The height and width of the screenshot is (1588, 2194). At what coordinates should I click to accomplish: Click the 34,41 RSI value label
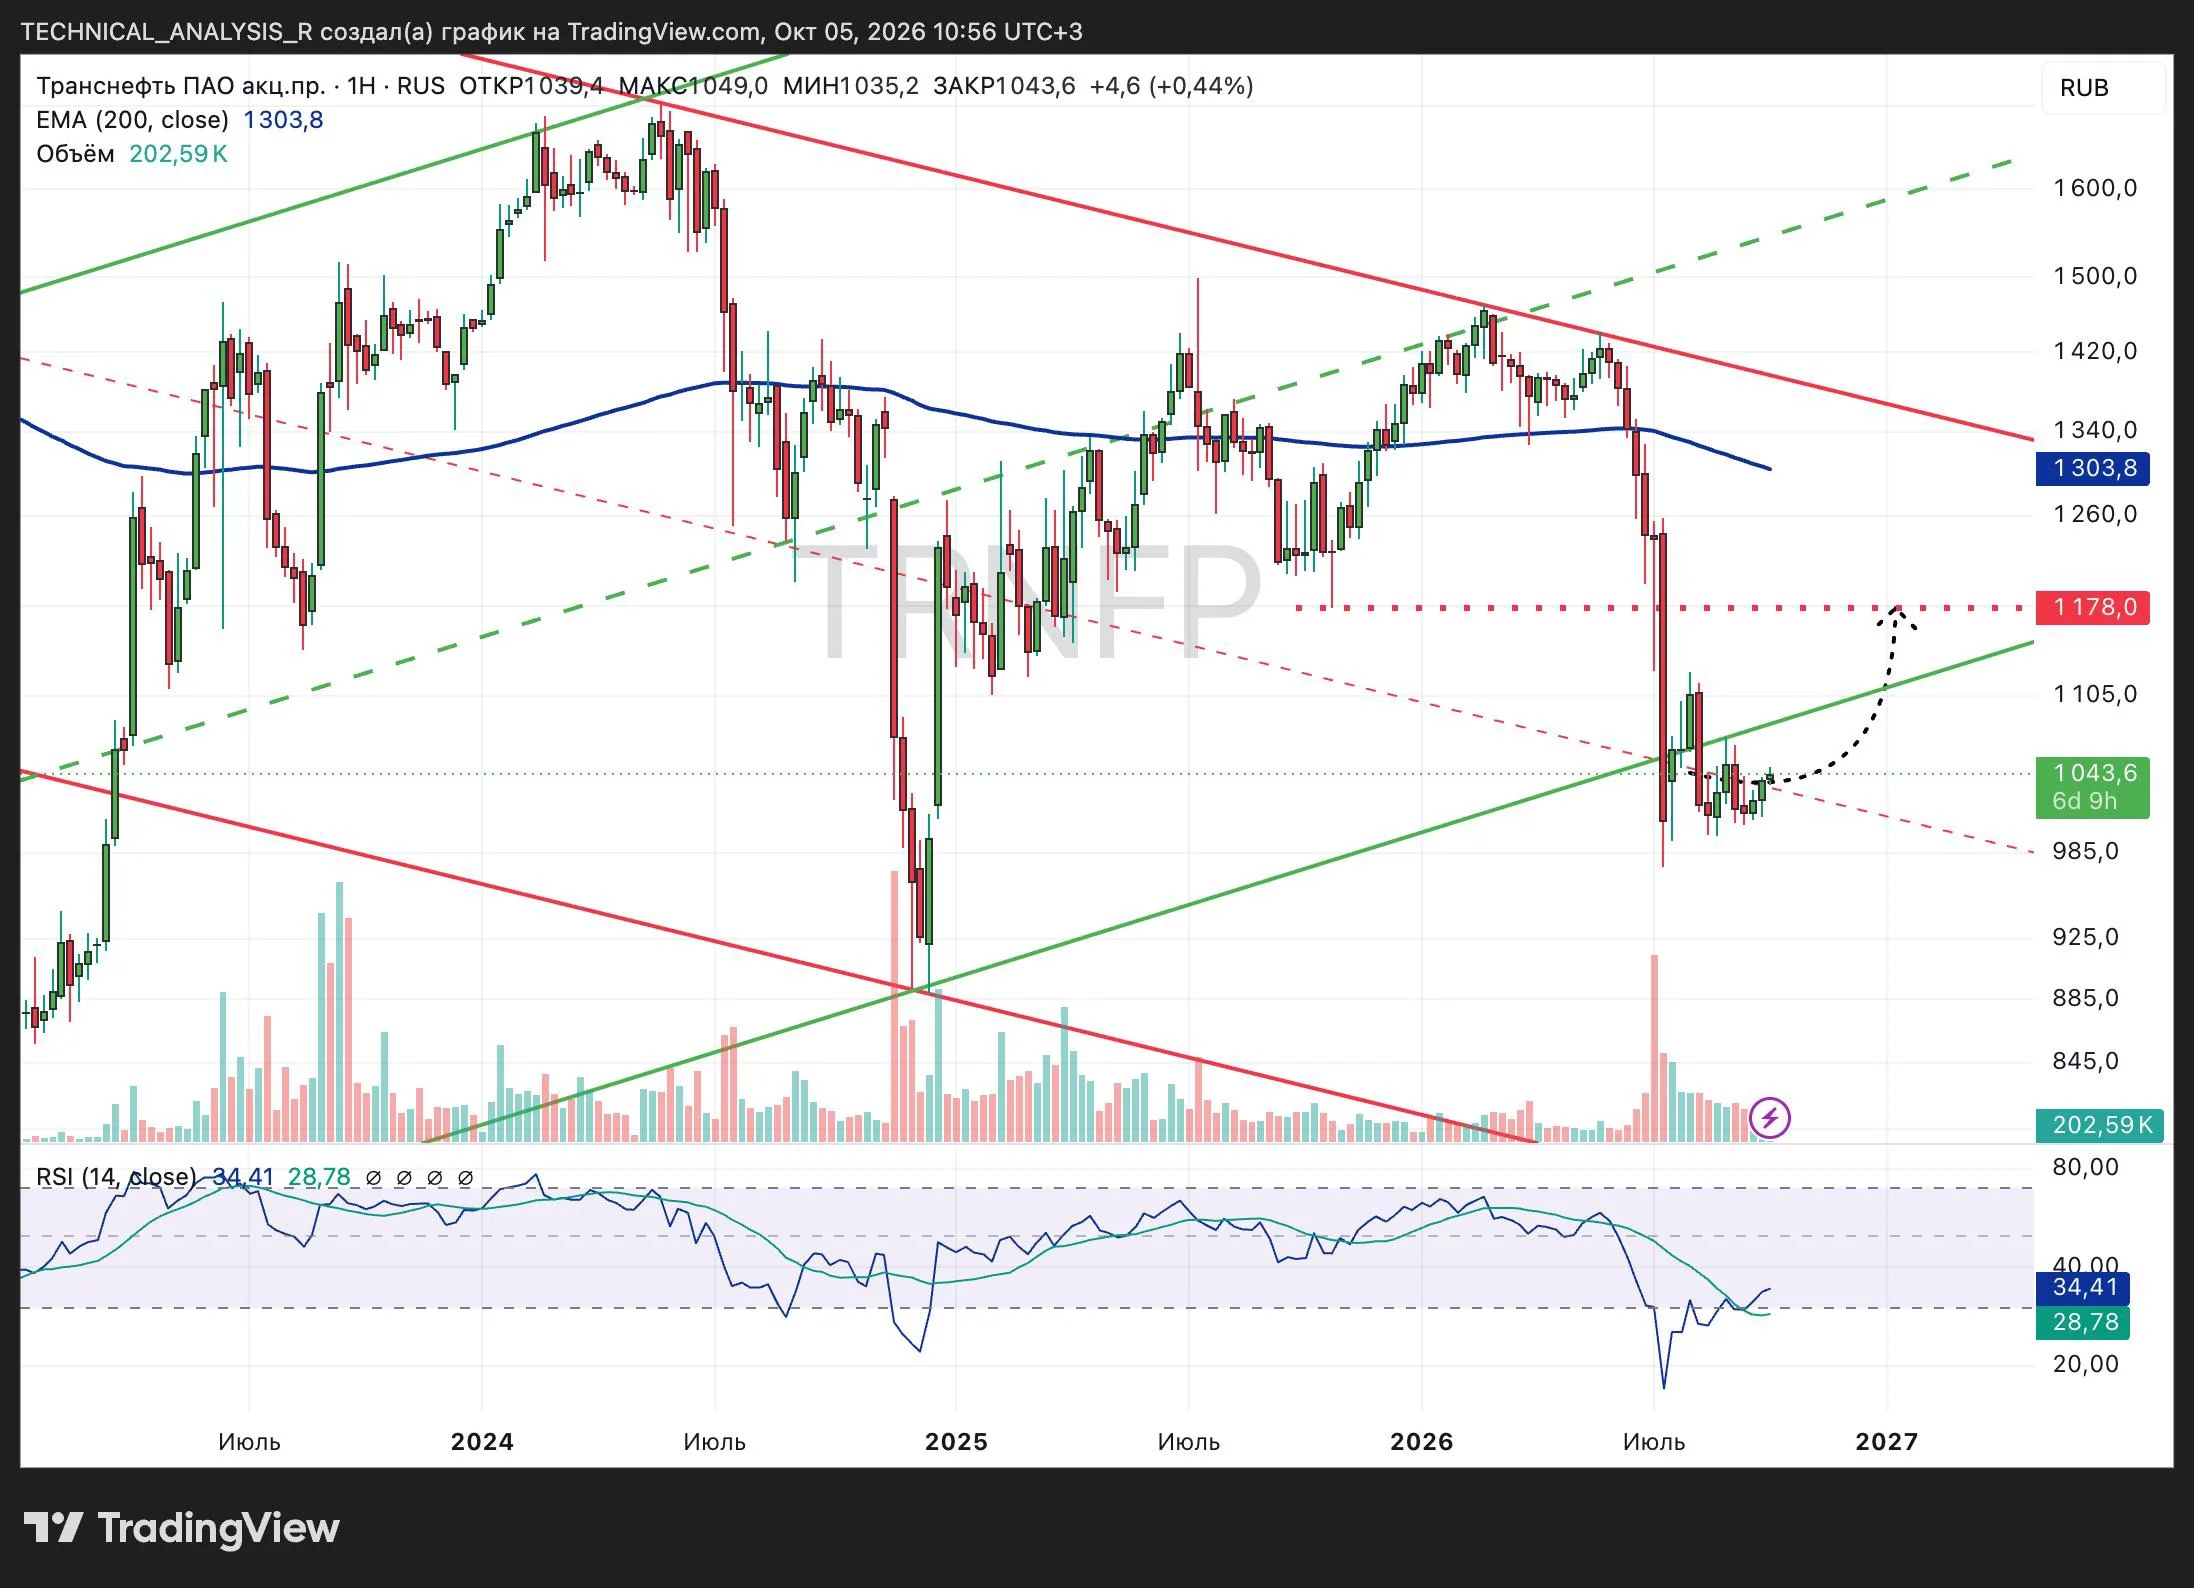[x=2084, y=1287]
